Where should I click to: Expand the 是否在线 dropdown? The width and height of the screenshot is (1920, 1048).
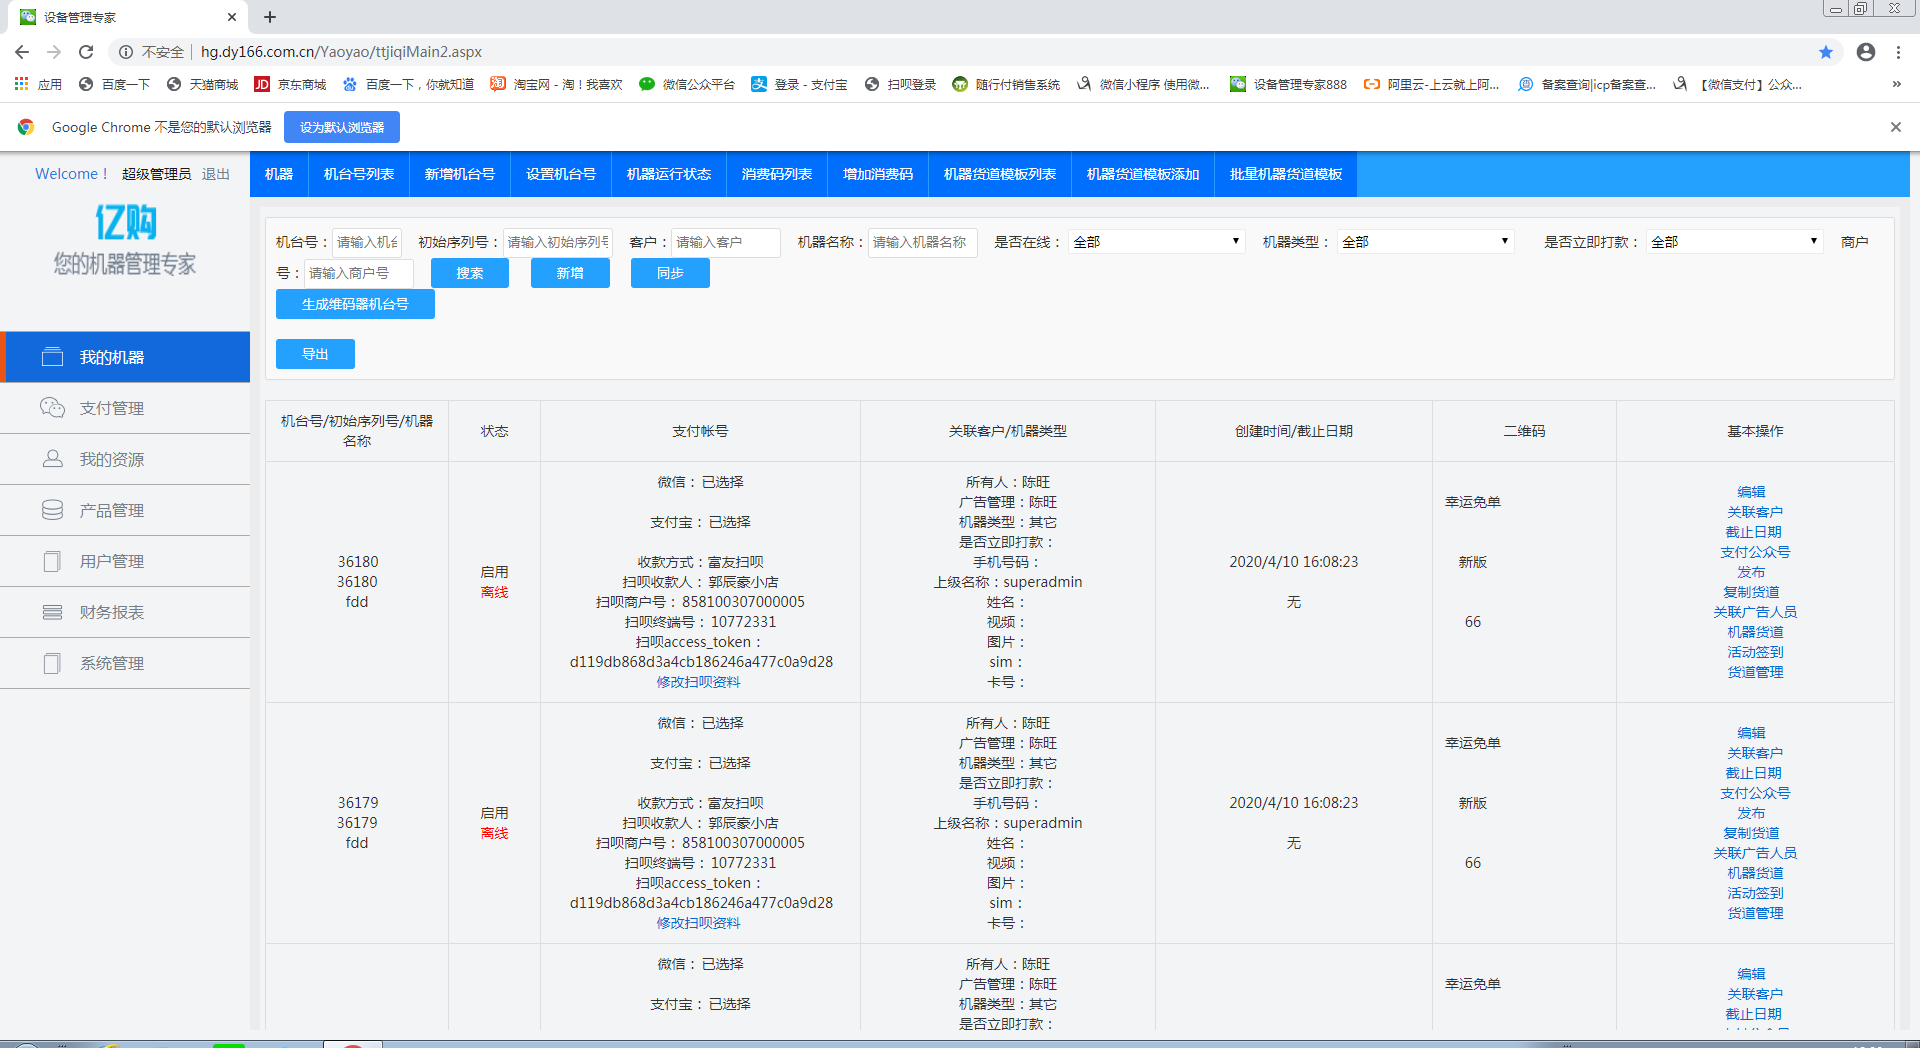(1156, 242)
